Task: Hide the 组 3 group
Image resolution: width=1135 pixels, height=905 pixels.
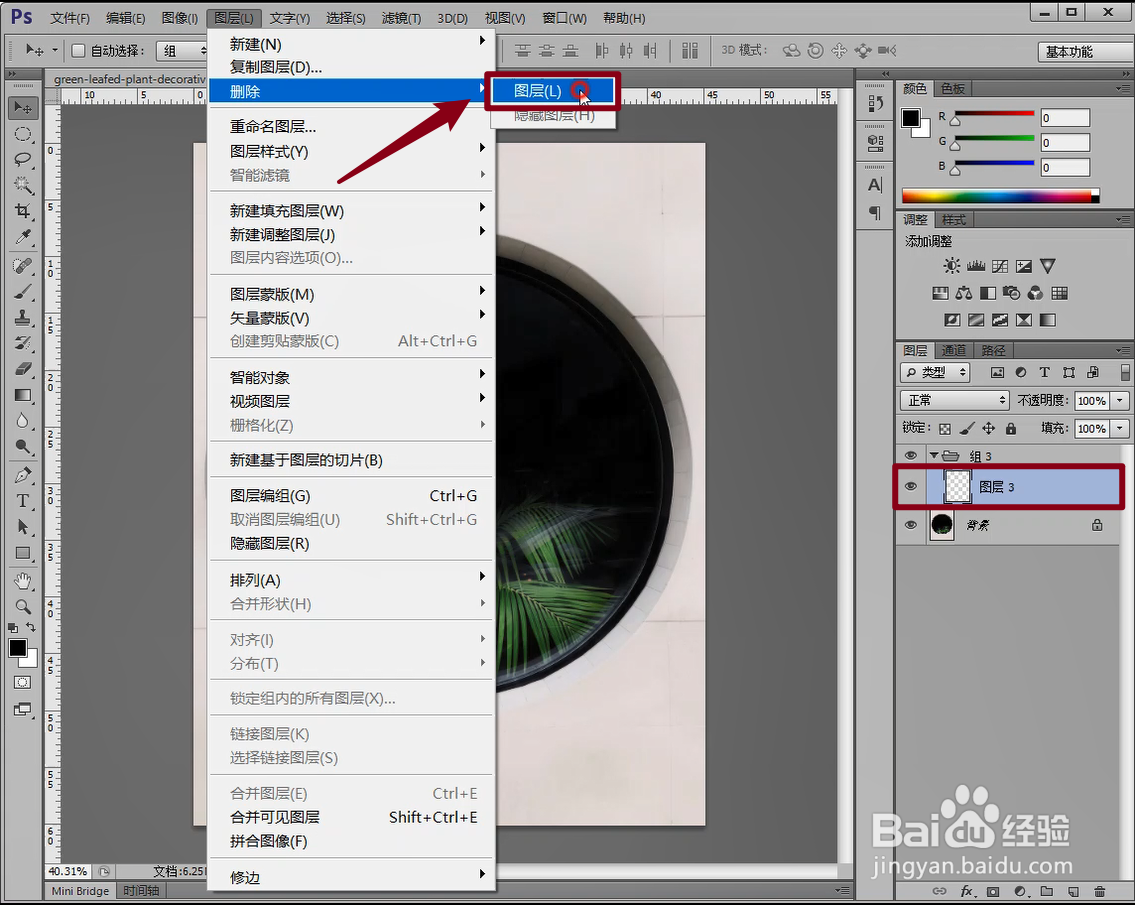Action: tap(910, 455)
